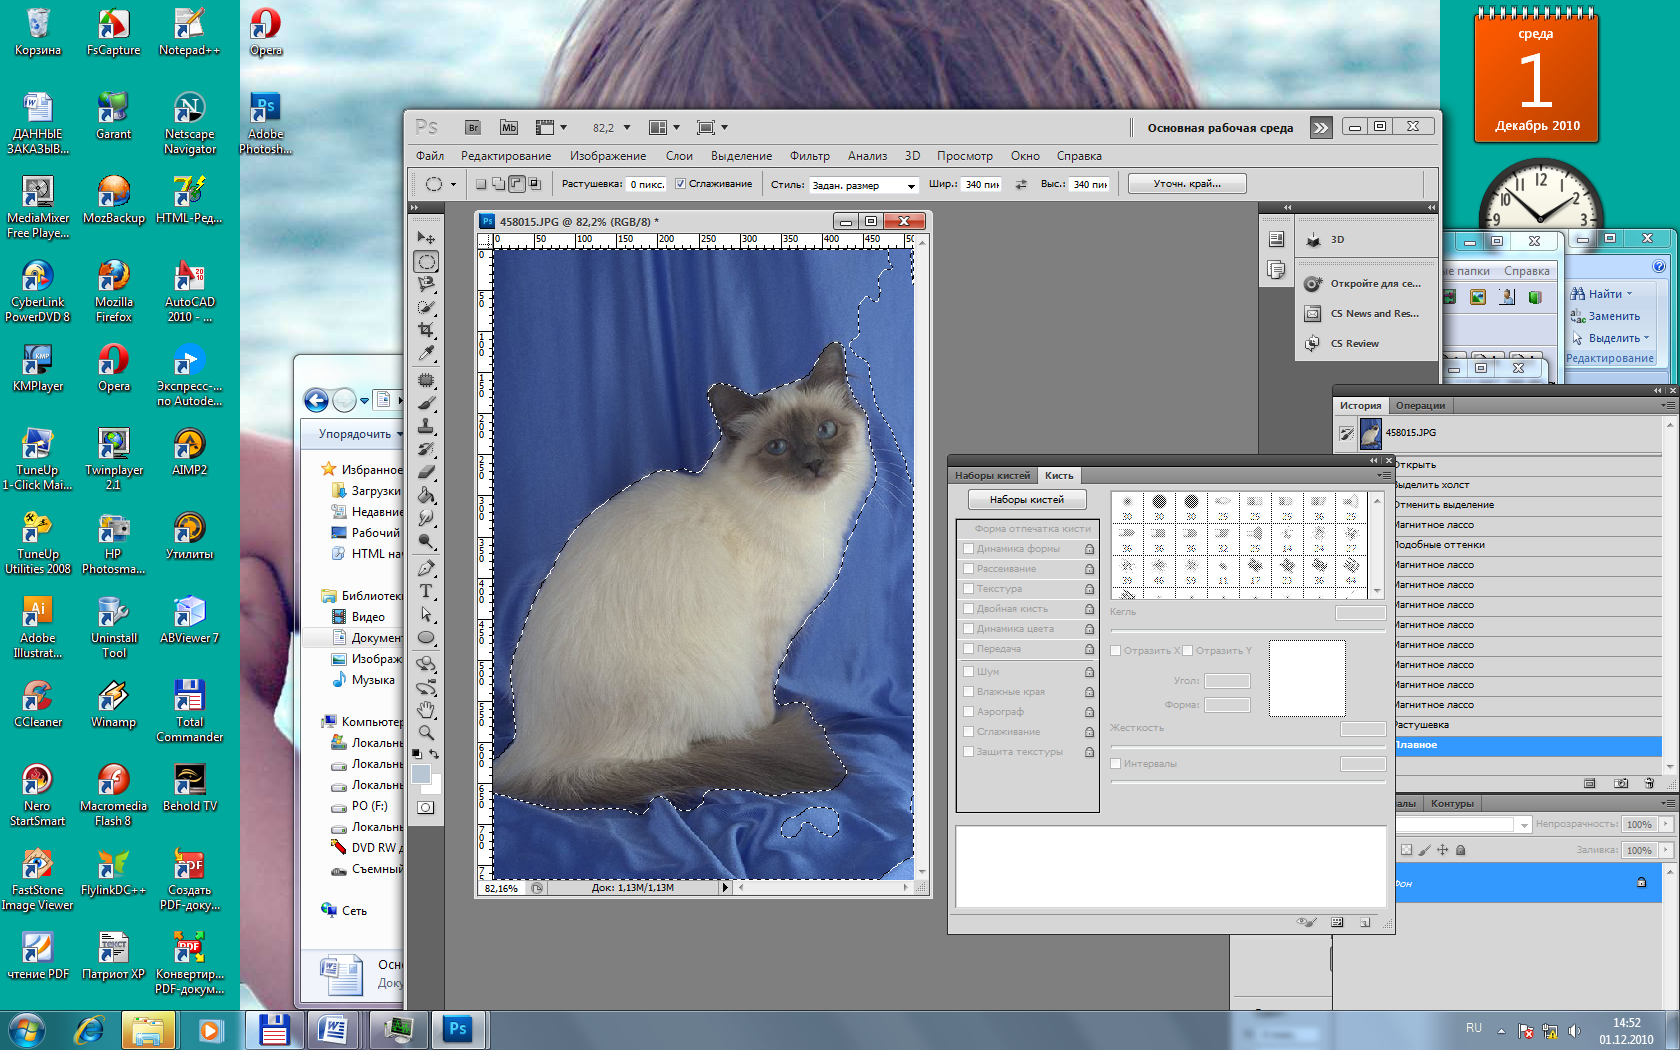Select the Eraser tool
Viewport: 1680px width, 1050px height.
click(x=426, y=472)
